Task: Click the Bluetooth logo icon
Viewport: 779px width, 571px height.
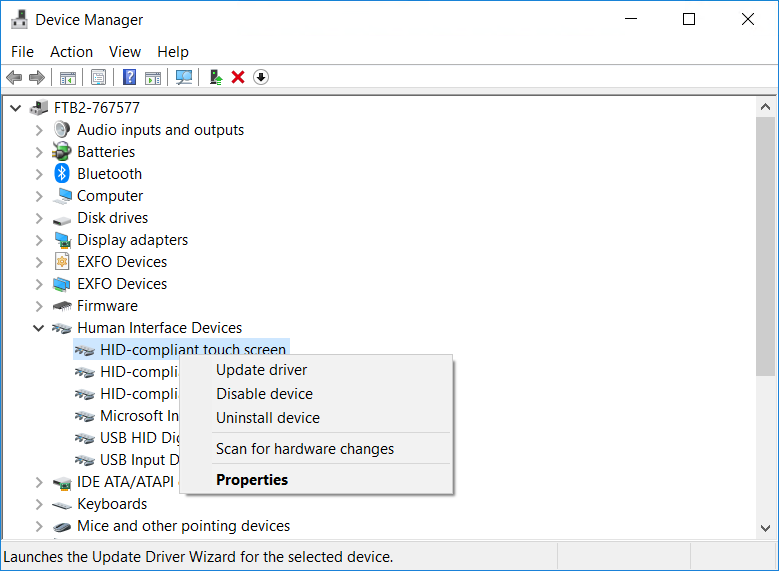Action: (x=62, y=173)
